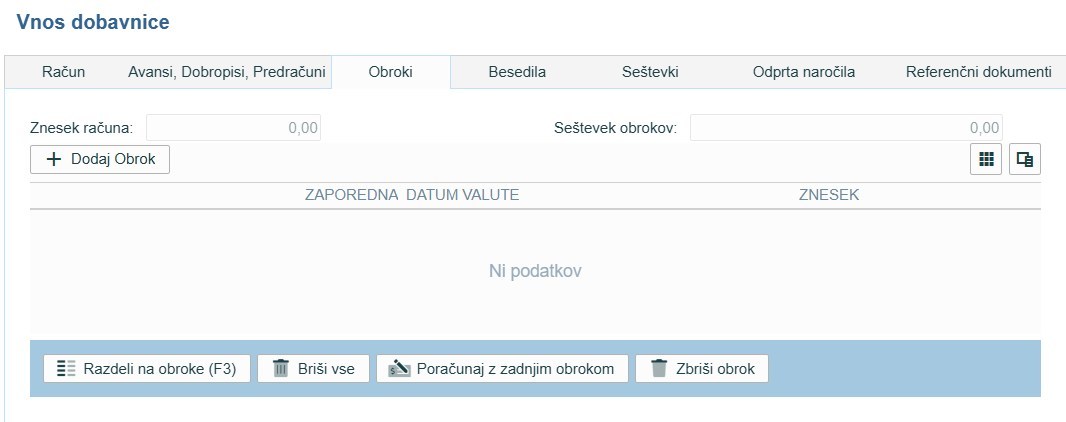
Task: Switch to Odprta naročila tab
Action: (803, 72)
